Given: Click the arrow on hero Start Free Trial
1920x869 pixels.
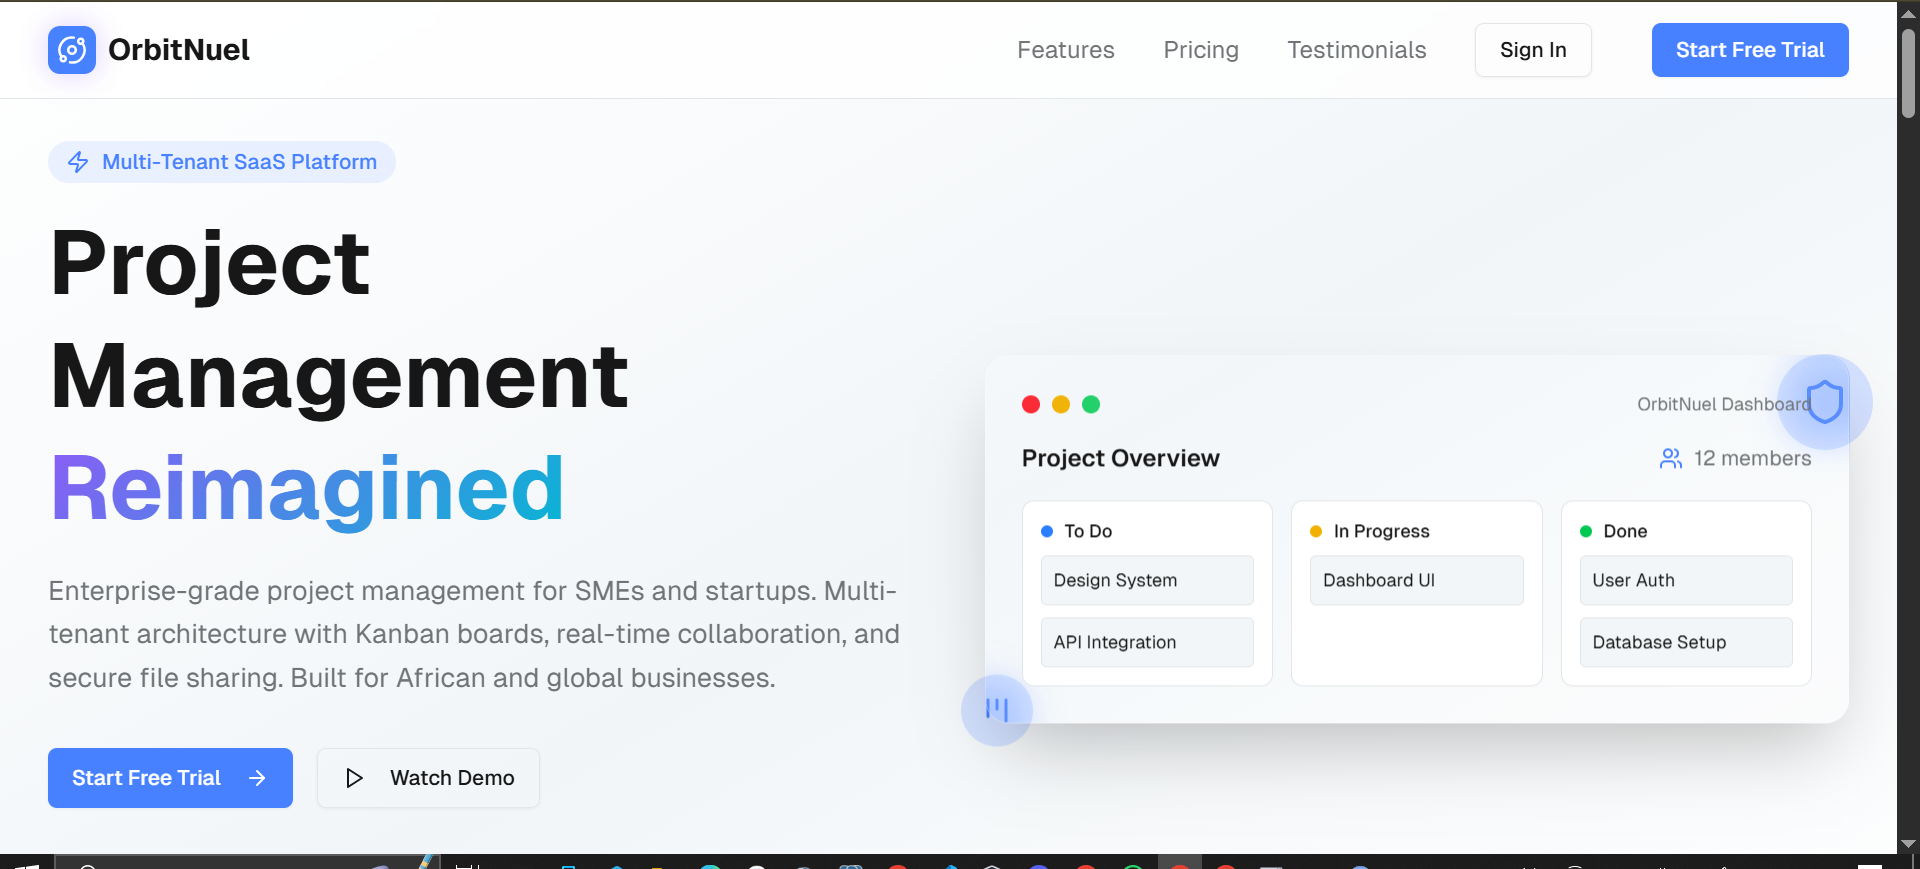Looking at the screenshot, I should pyautogui.click(x=257, y=778).
